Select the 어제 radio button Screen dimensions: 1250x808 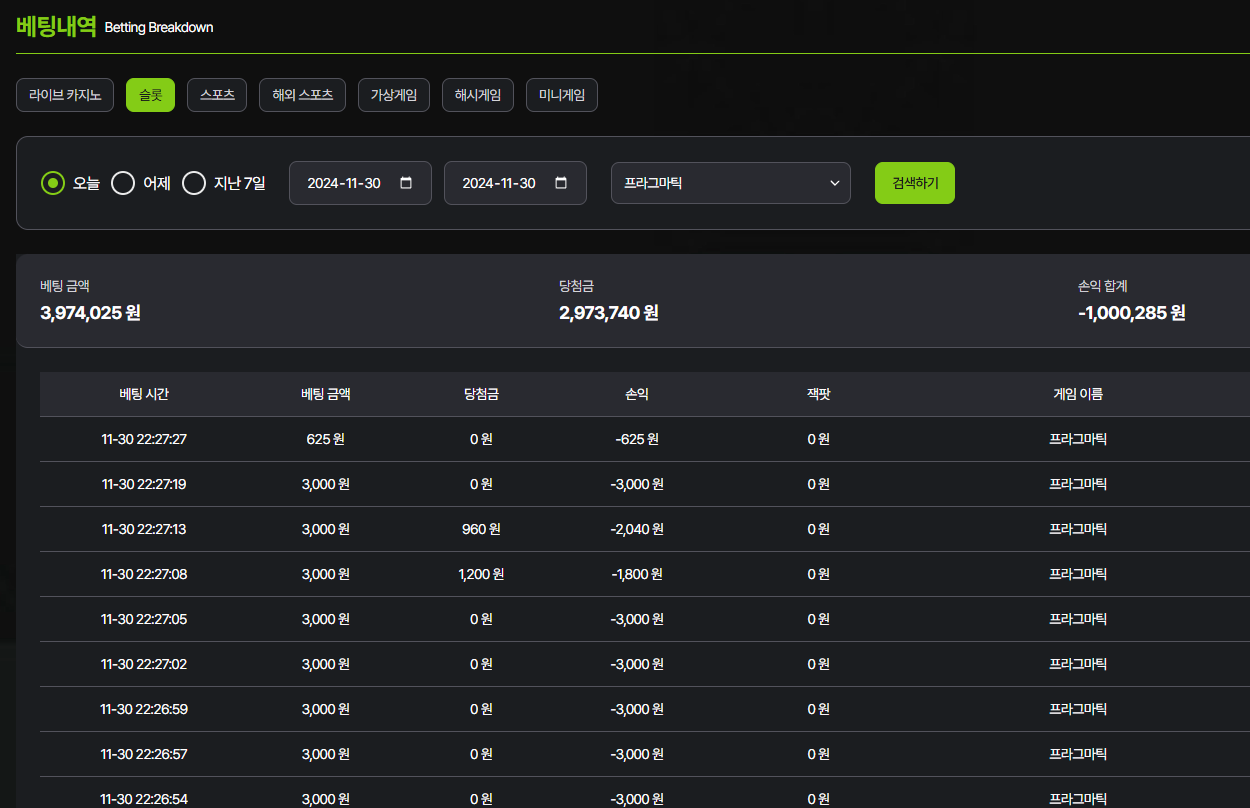[123, 183]
